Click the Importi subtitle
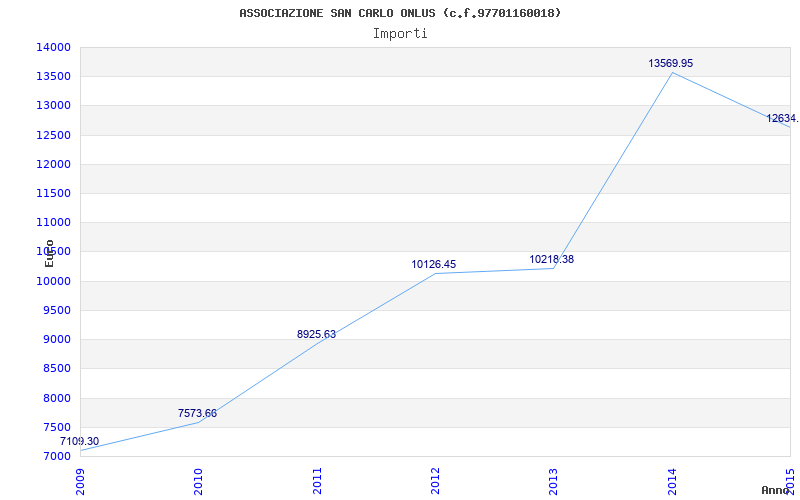The width and height of the screenshot is (800, 500). point(400,34)
